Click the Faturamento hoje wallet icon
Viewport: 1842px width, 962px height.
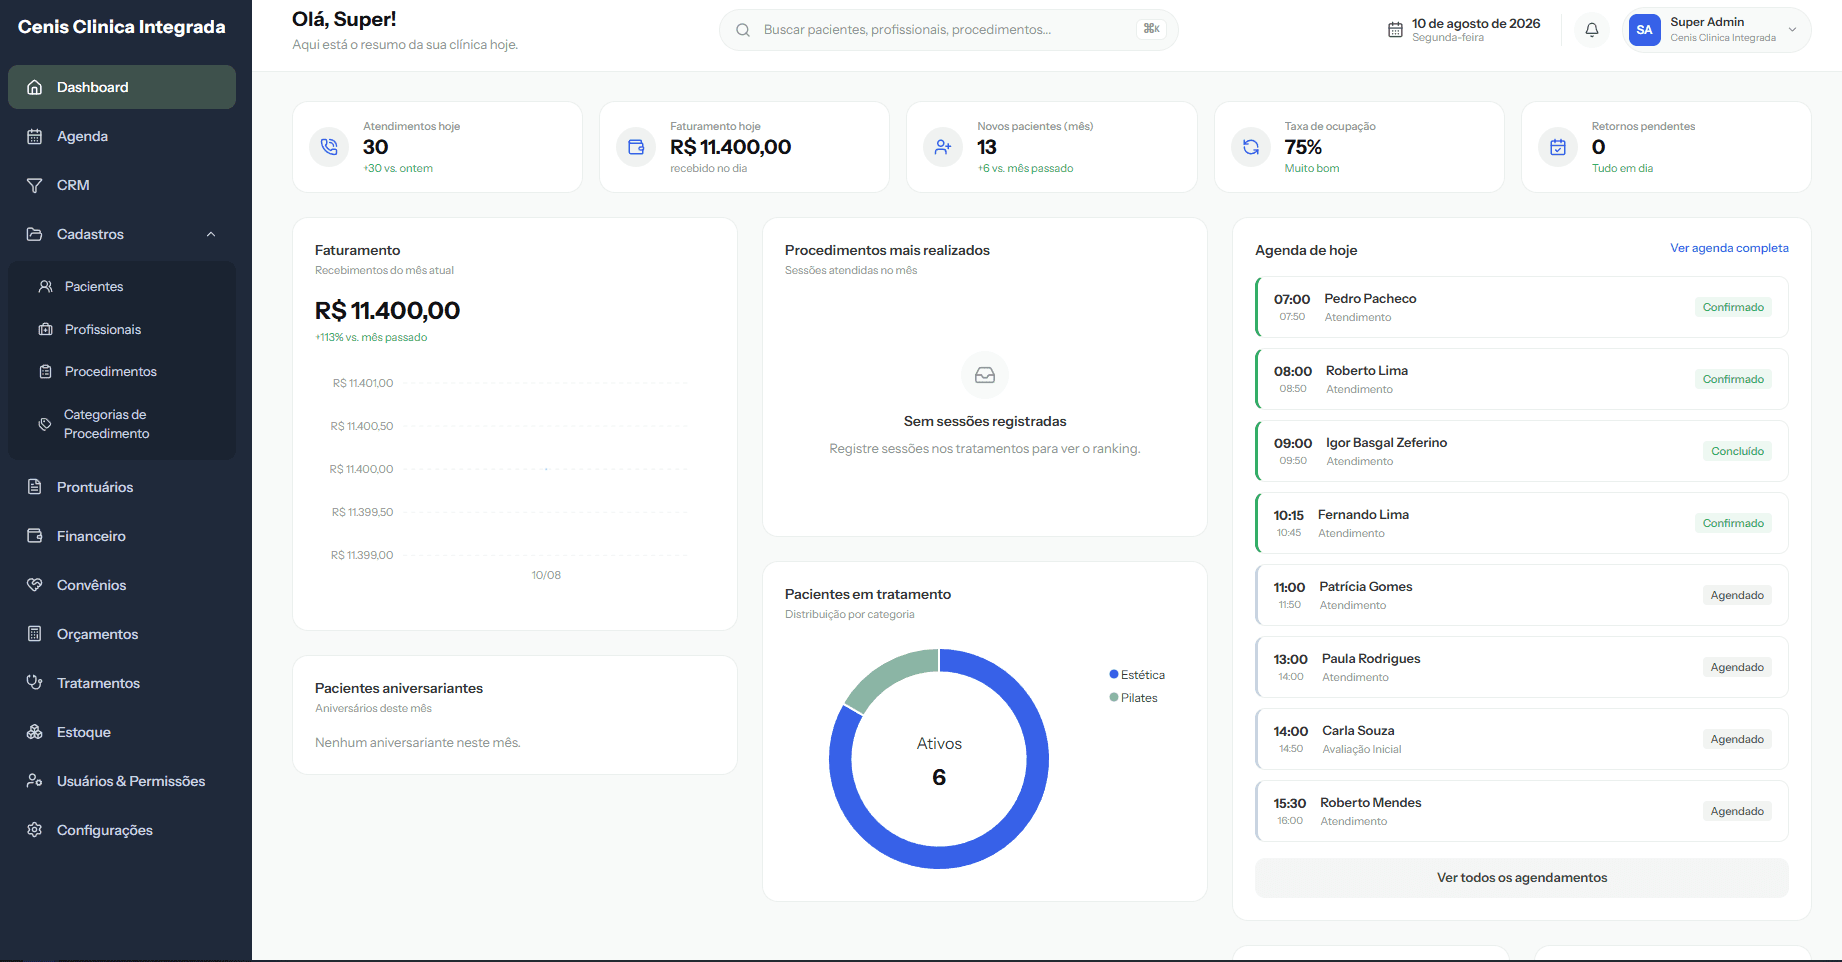(x=636, y=147)
